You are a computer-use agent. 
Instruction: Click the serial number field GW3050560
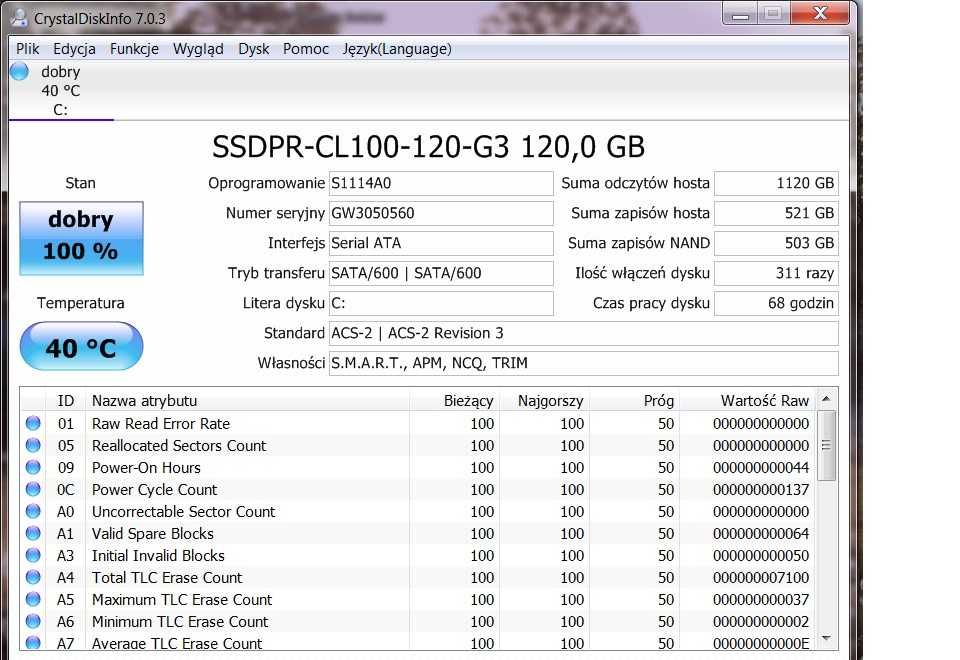pos(441,213)
